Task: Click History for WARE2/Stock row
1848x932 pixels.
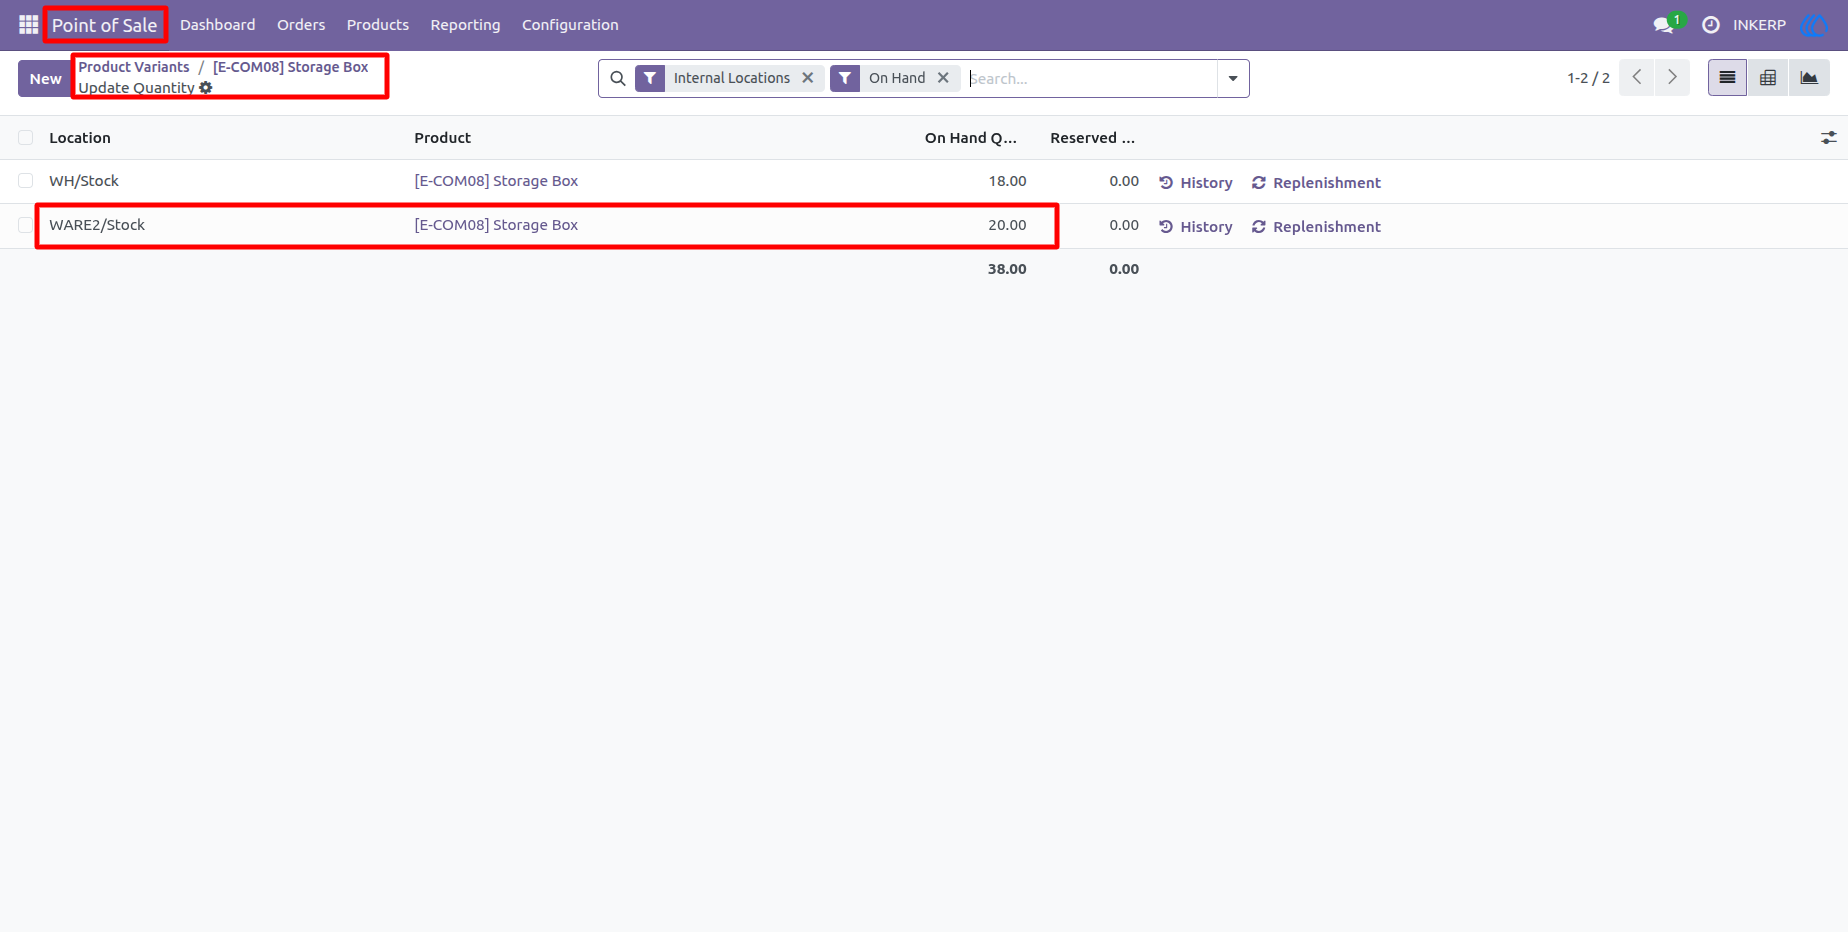Action: [1196, 227]
